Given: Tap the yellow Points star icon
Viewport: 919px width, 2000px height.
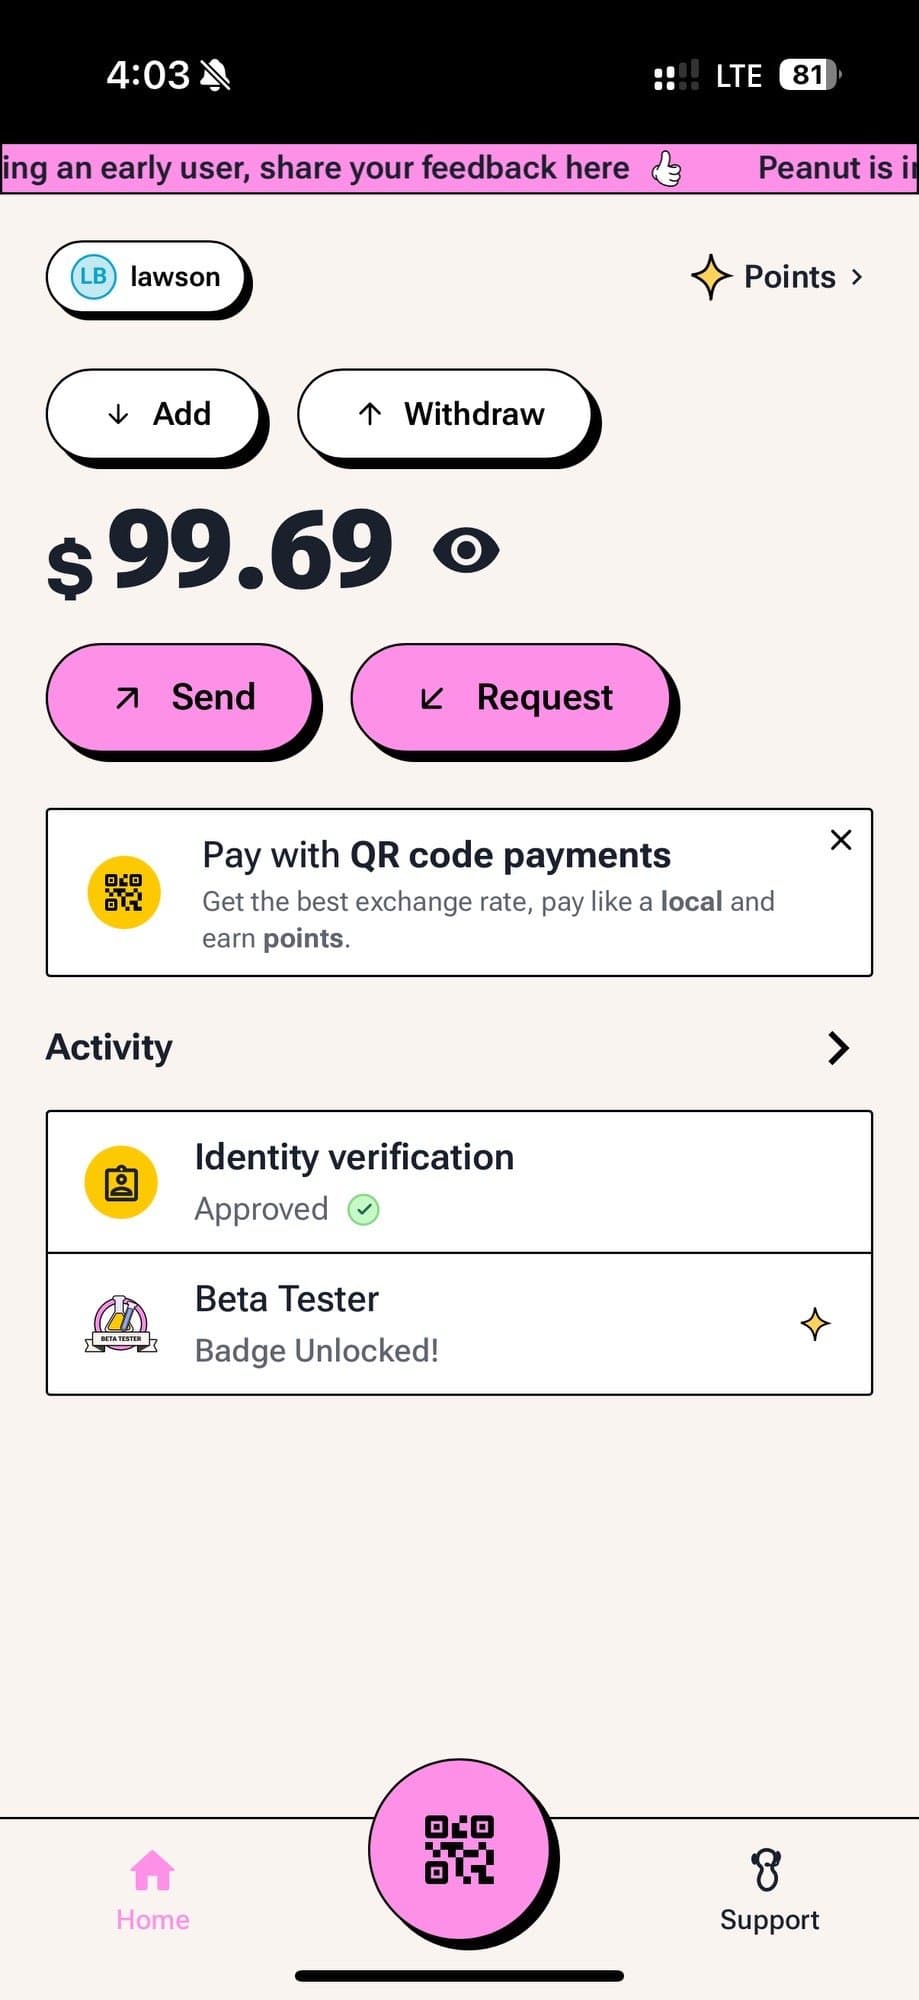Looking at the screenshot, I should 711,277.
